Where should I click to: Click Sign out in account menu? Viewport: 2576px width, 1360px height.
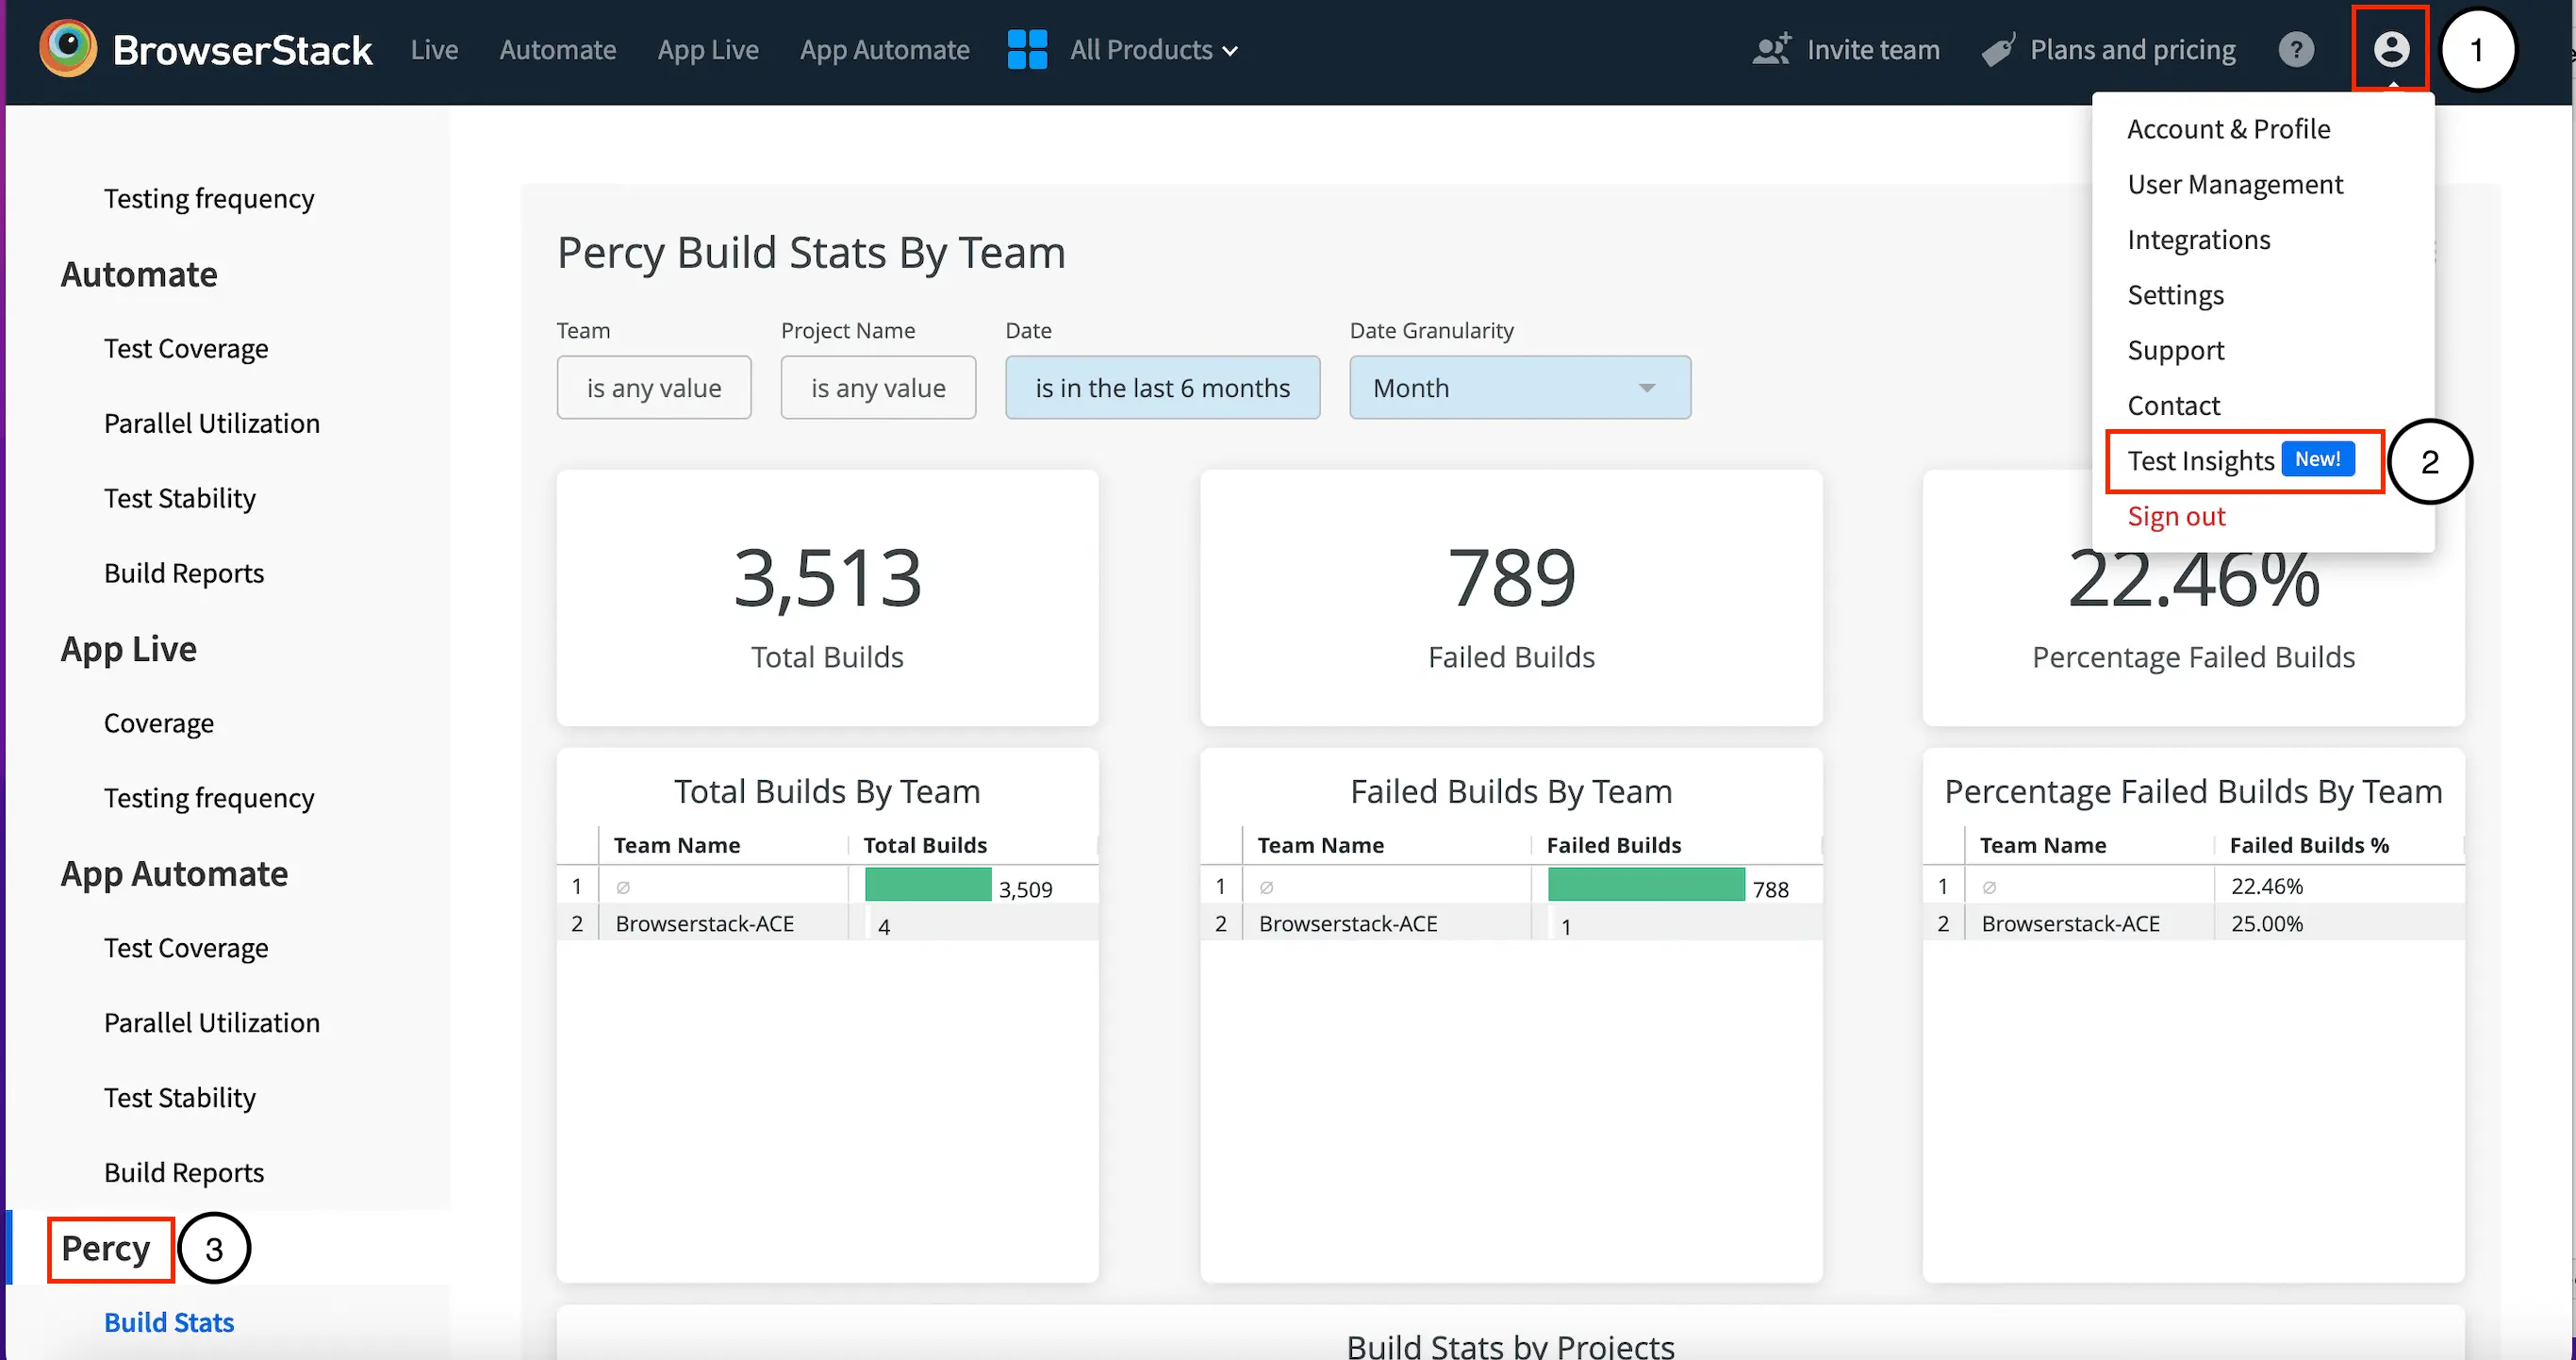(2175, 516)
